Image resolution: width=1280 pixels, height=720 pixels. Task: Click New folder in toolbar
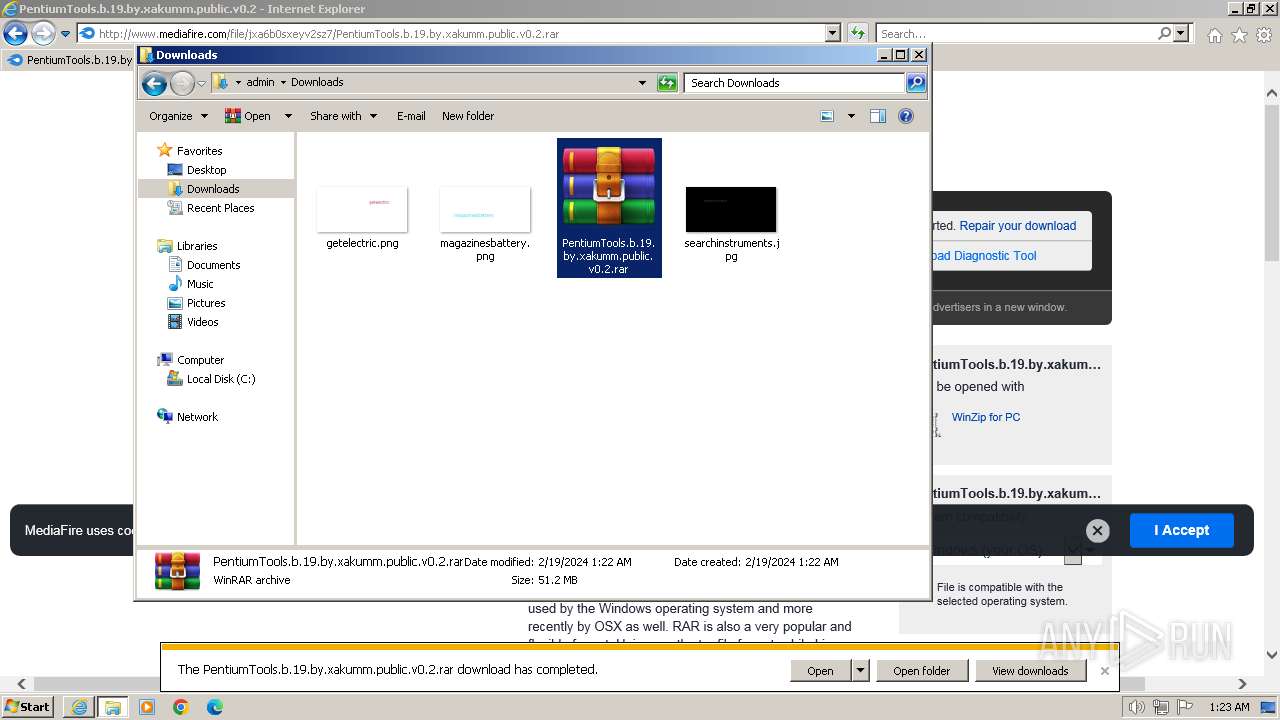coord(468,116)
